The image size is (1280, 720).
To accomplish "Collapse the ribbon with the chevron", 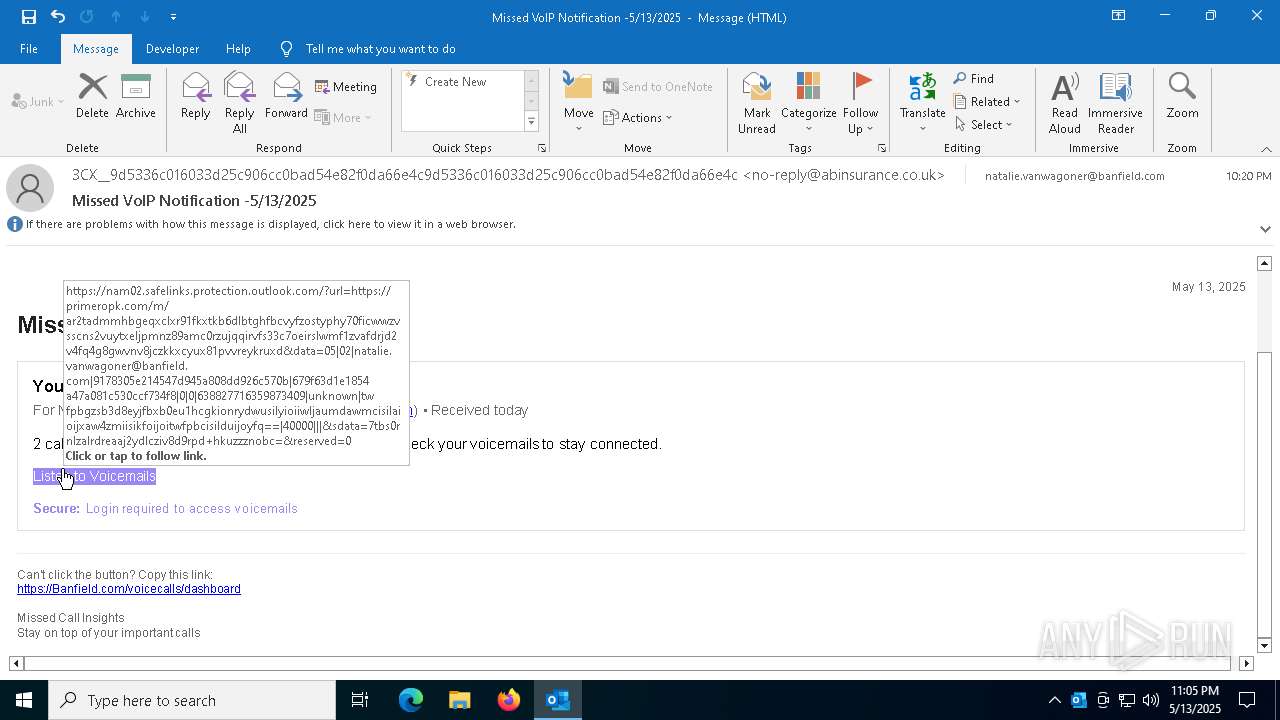I will click(1266, 149).
